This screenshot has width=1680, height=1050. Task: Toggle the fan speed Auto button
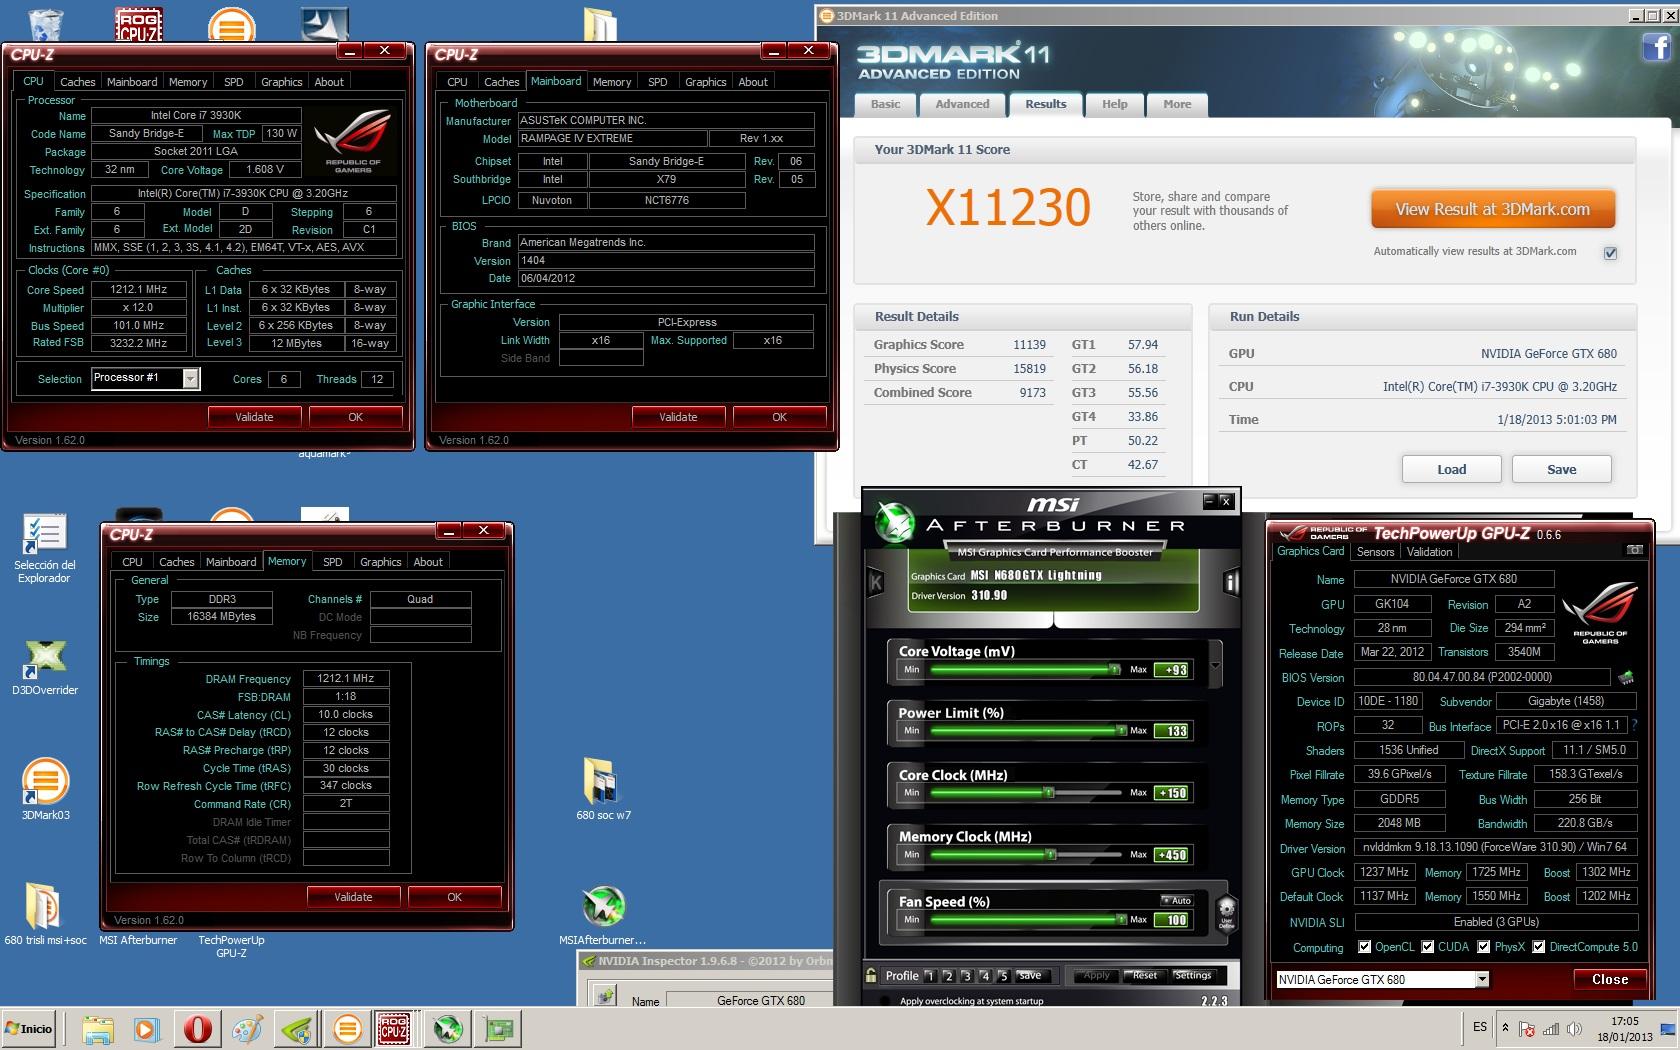tap(1176, 900)
